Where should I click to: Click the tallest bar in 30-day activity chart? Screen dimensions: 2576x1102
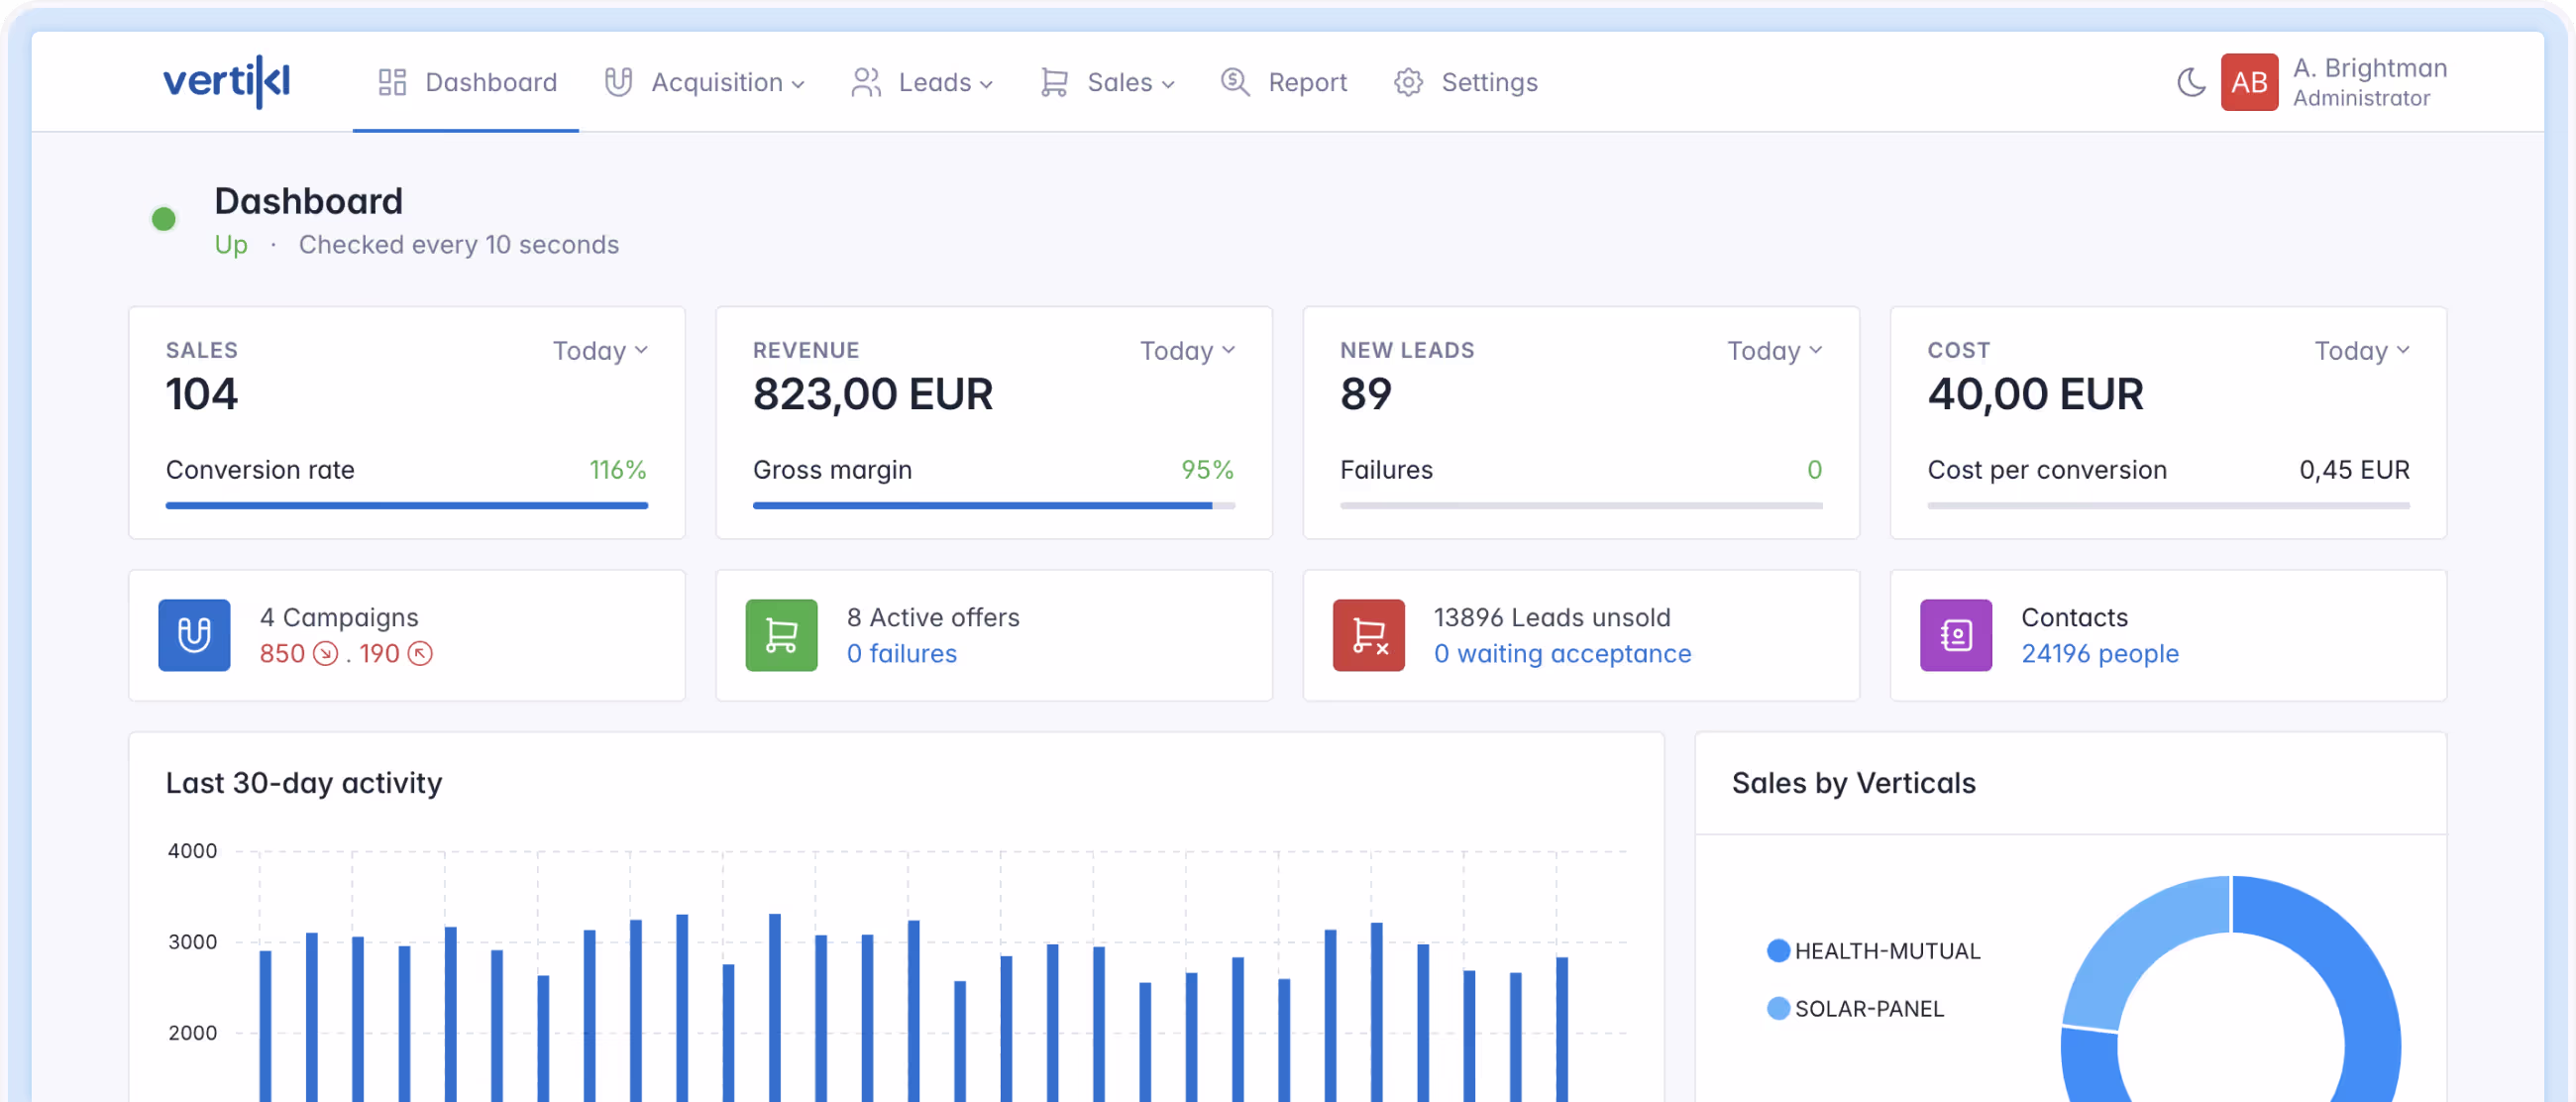tap(775, 1007)
